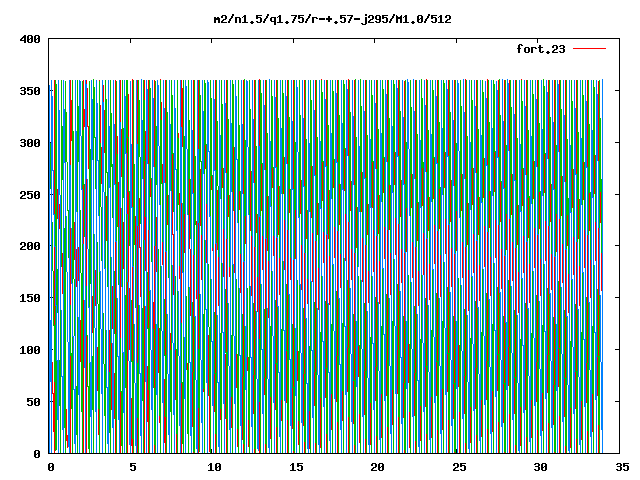Click the red legend line sample

pos(589,49)
